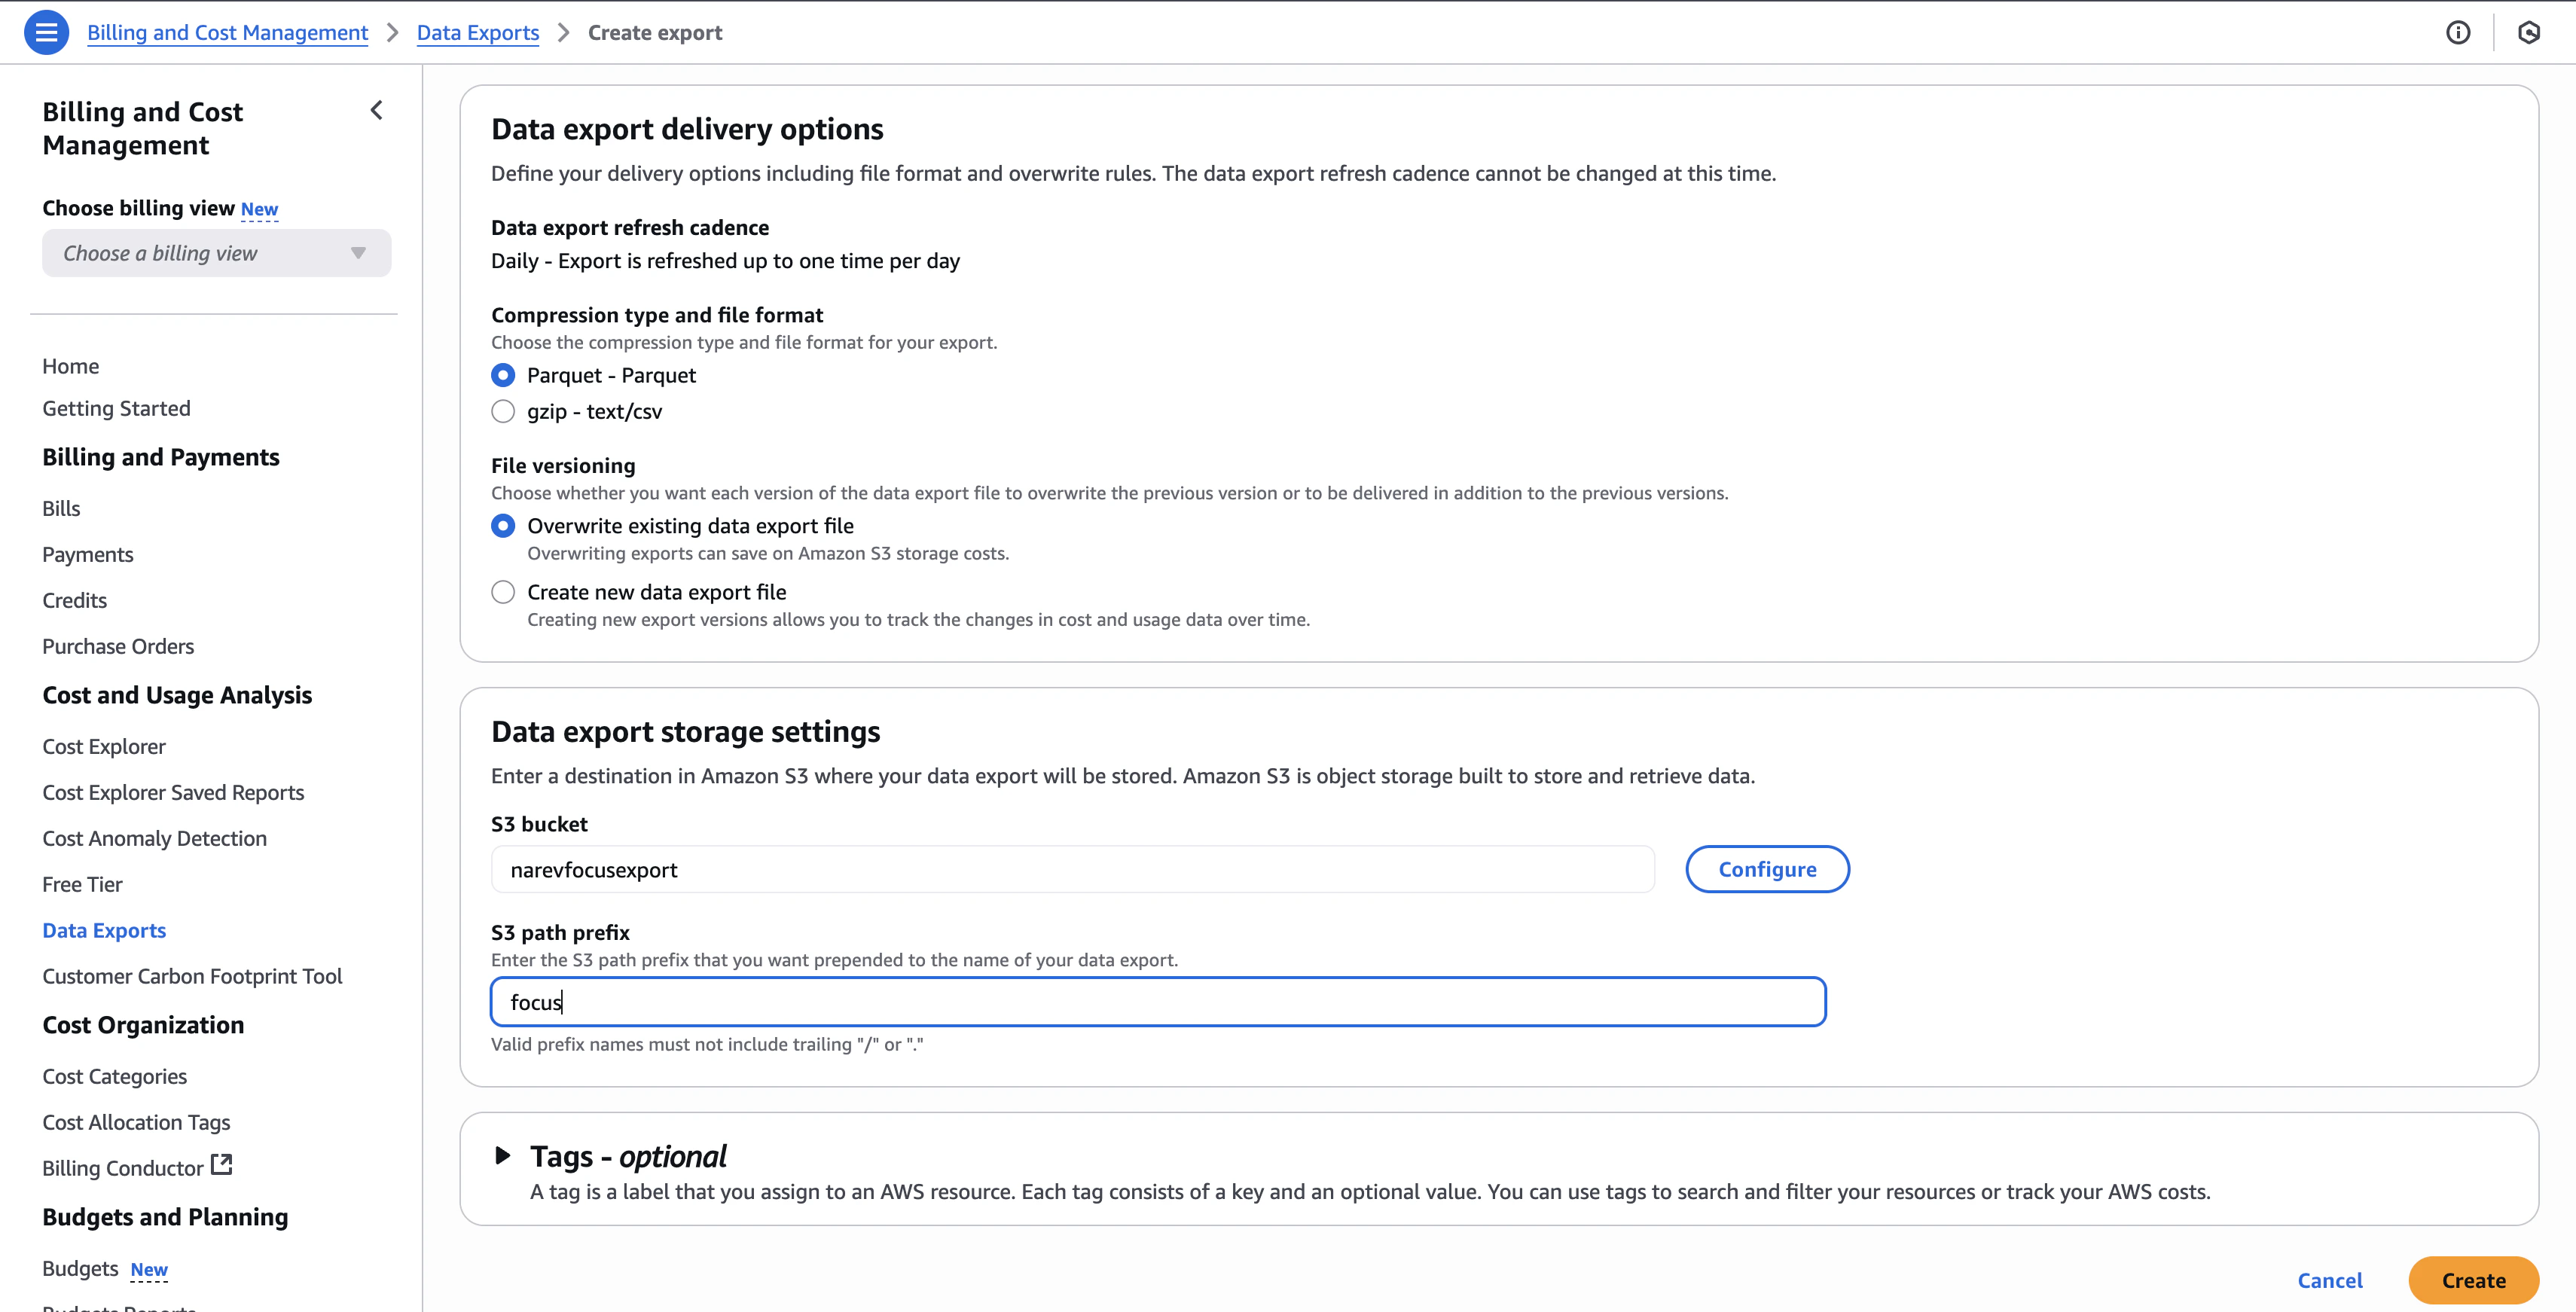Collapse the Billing and Cost Management sidebar
Viewport: 2576px width, 1312px height.
coord(376,110)
